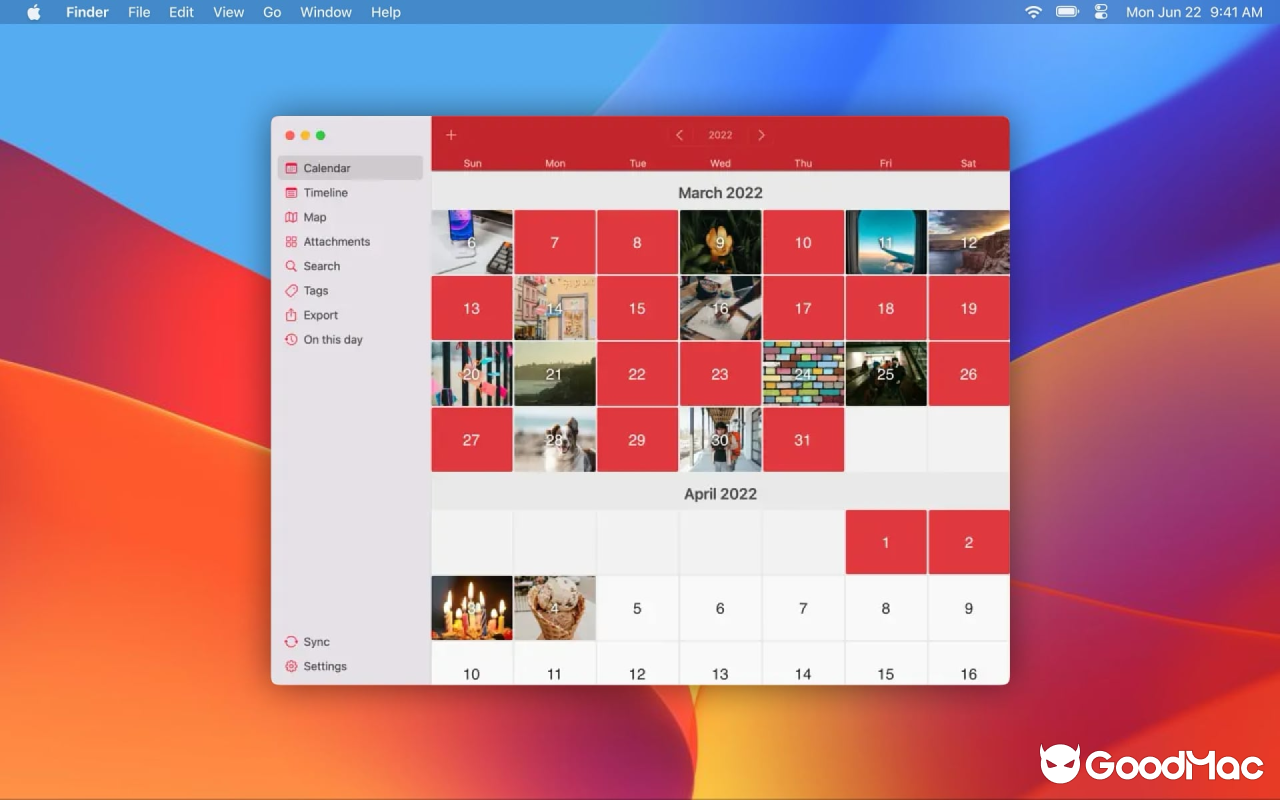Open the Help menu

(386, 12)
